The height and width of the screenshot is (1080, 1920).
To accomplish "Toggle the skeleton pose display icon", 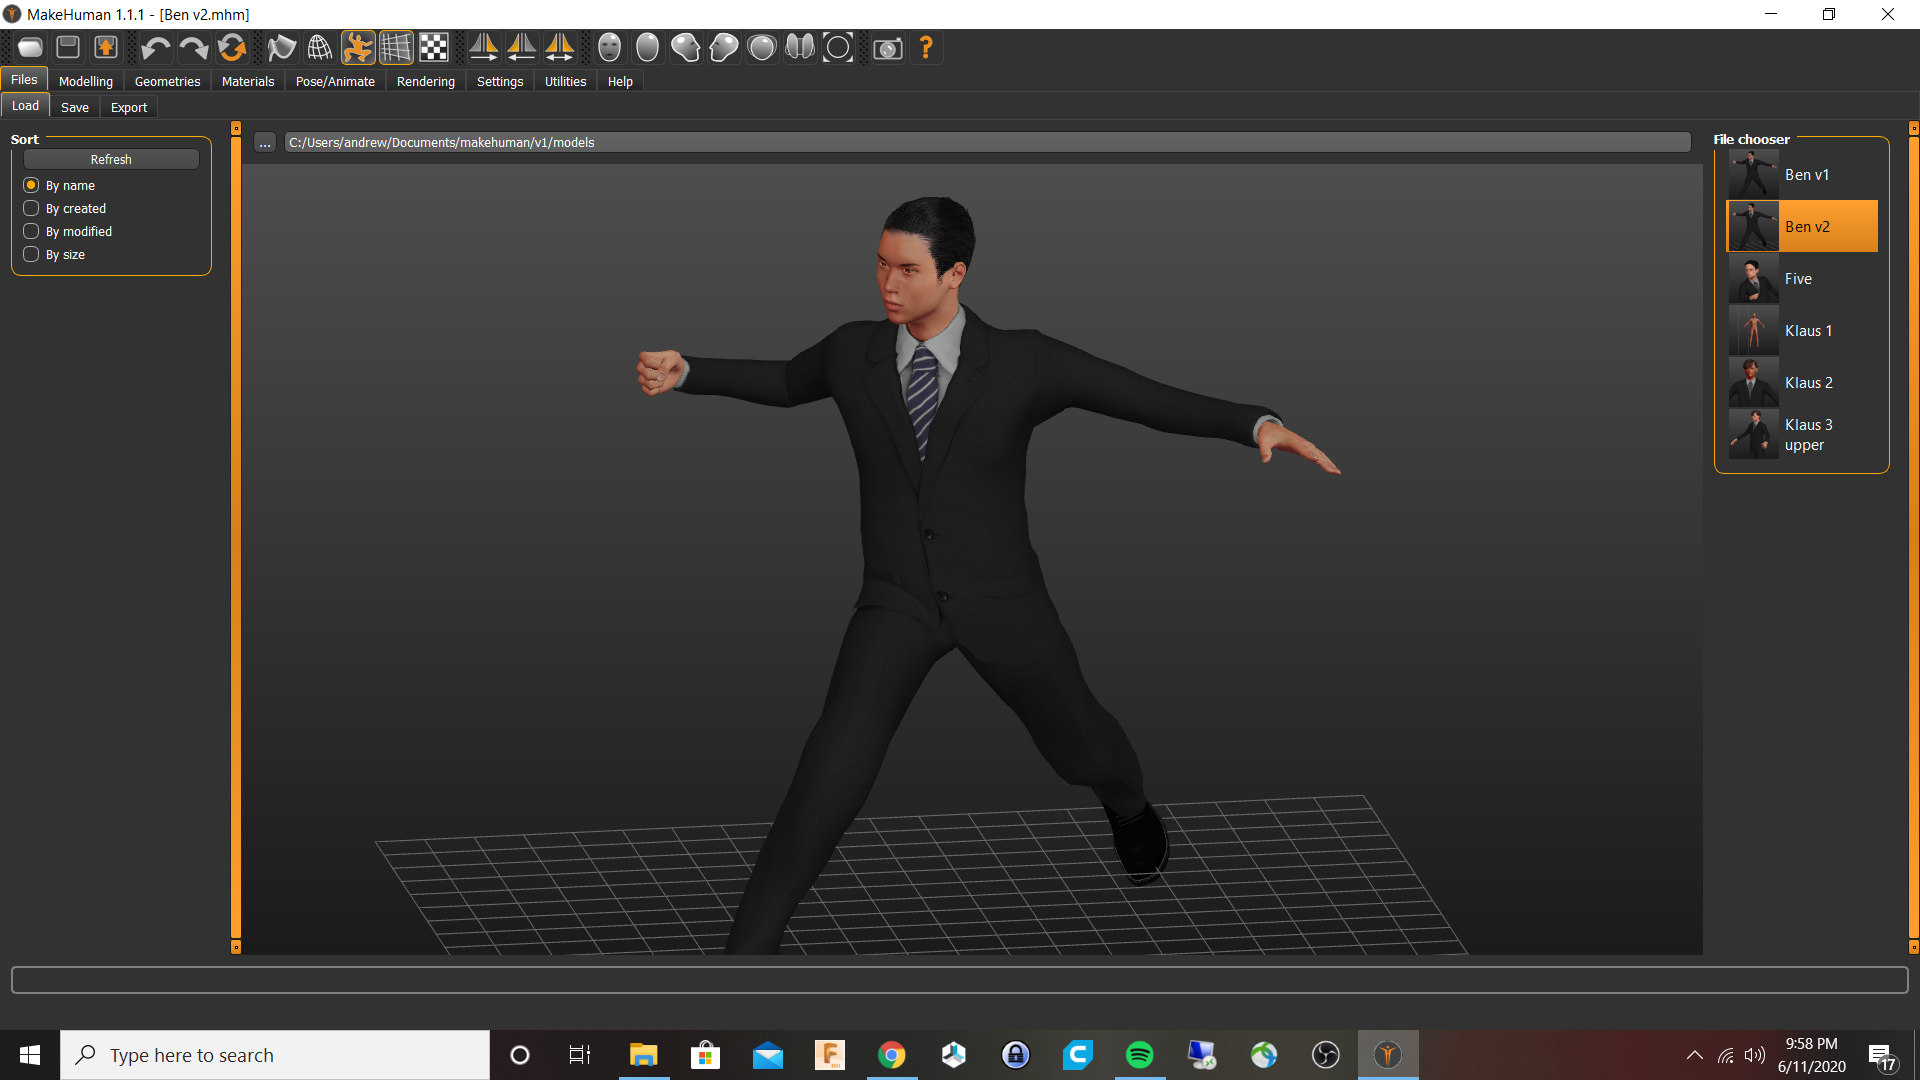I will (x=358, y=47).
